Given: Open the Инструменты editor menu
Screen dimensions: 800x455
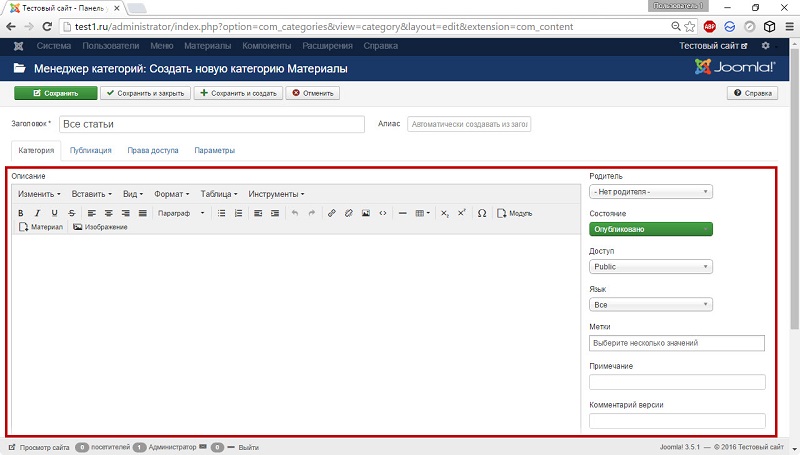Looking at the screenshot, I should [x=276, y=194].
